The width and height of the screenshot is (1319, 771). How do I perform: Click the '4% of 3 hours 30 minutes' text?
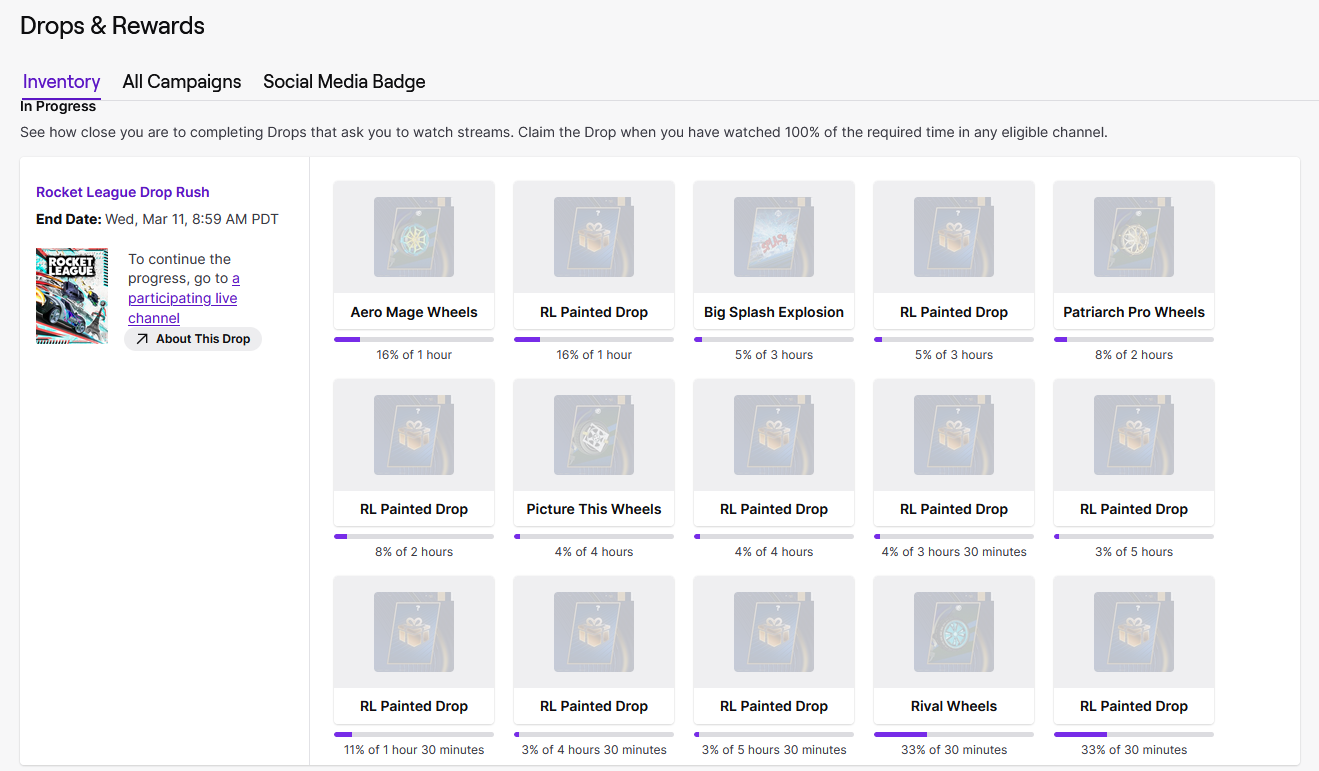[954, 552]
